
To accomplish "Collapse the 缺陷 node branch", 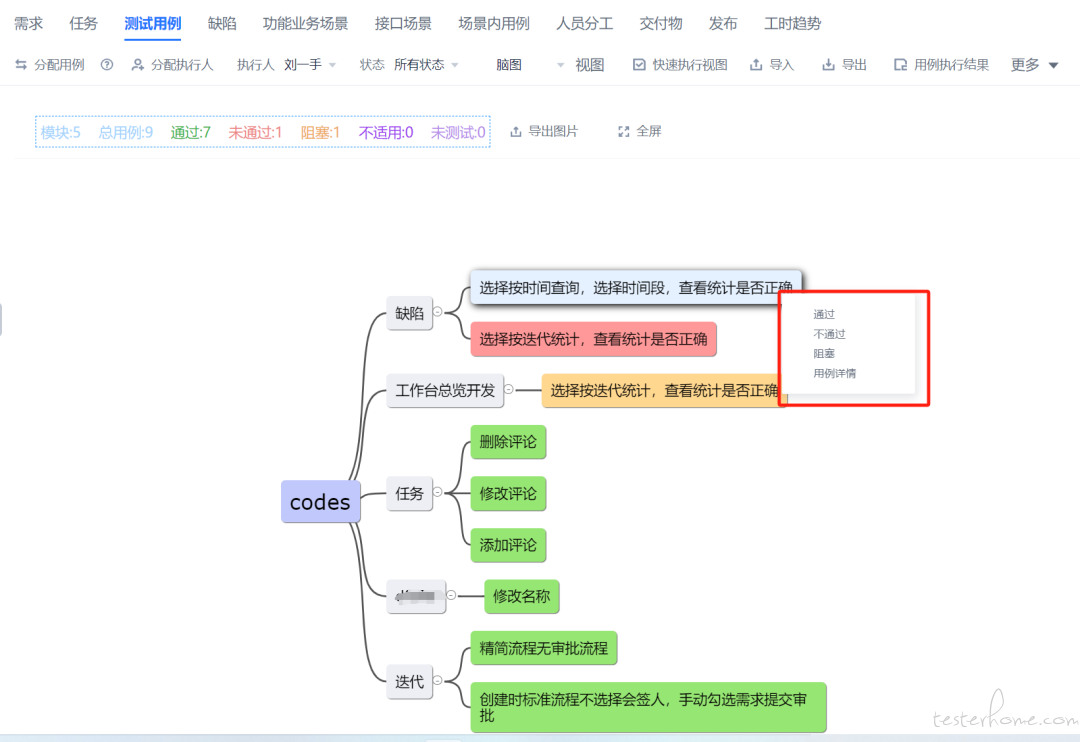I will (437, 312).
